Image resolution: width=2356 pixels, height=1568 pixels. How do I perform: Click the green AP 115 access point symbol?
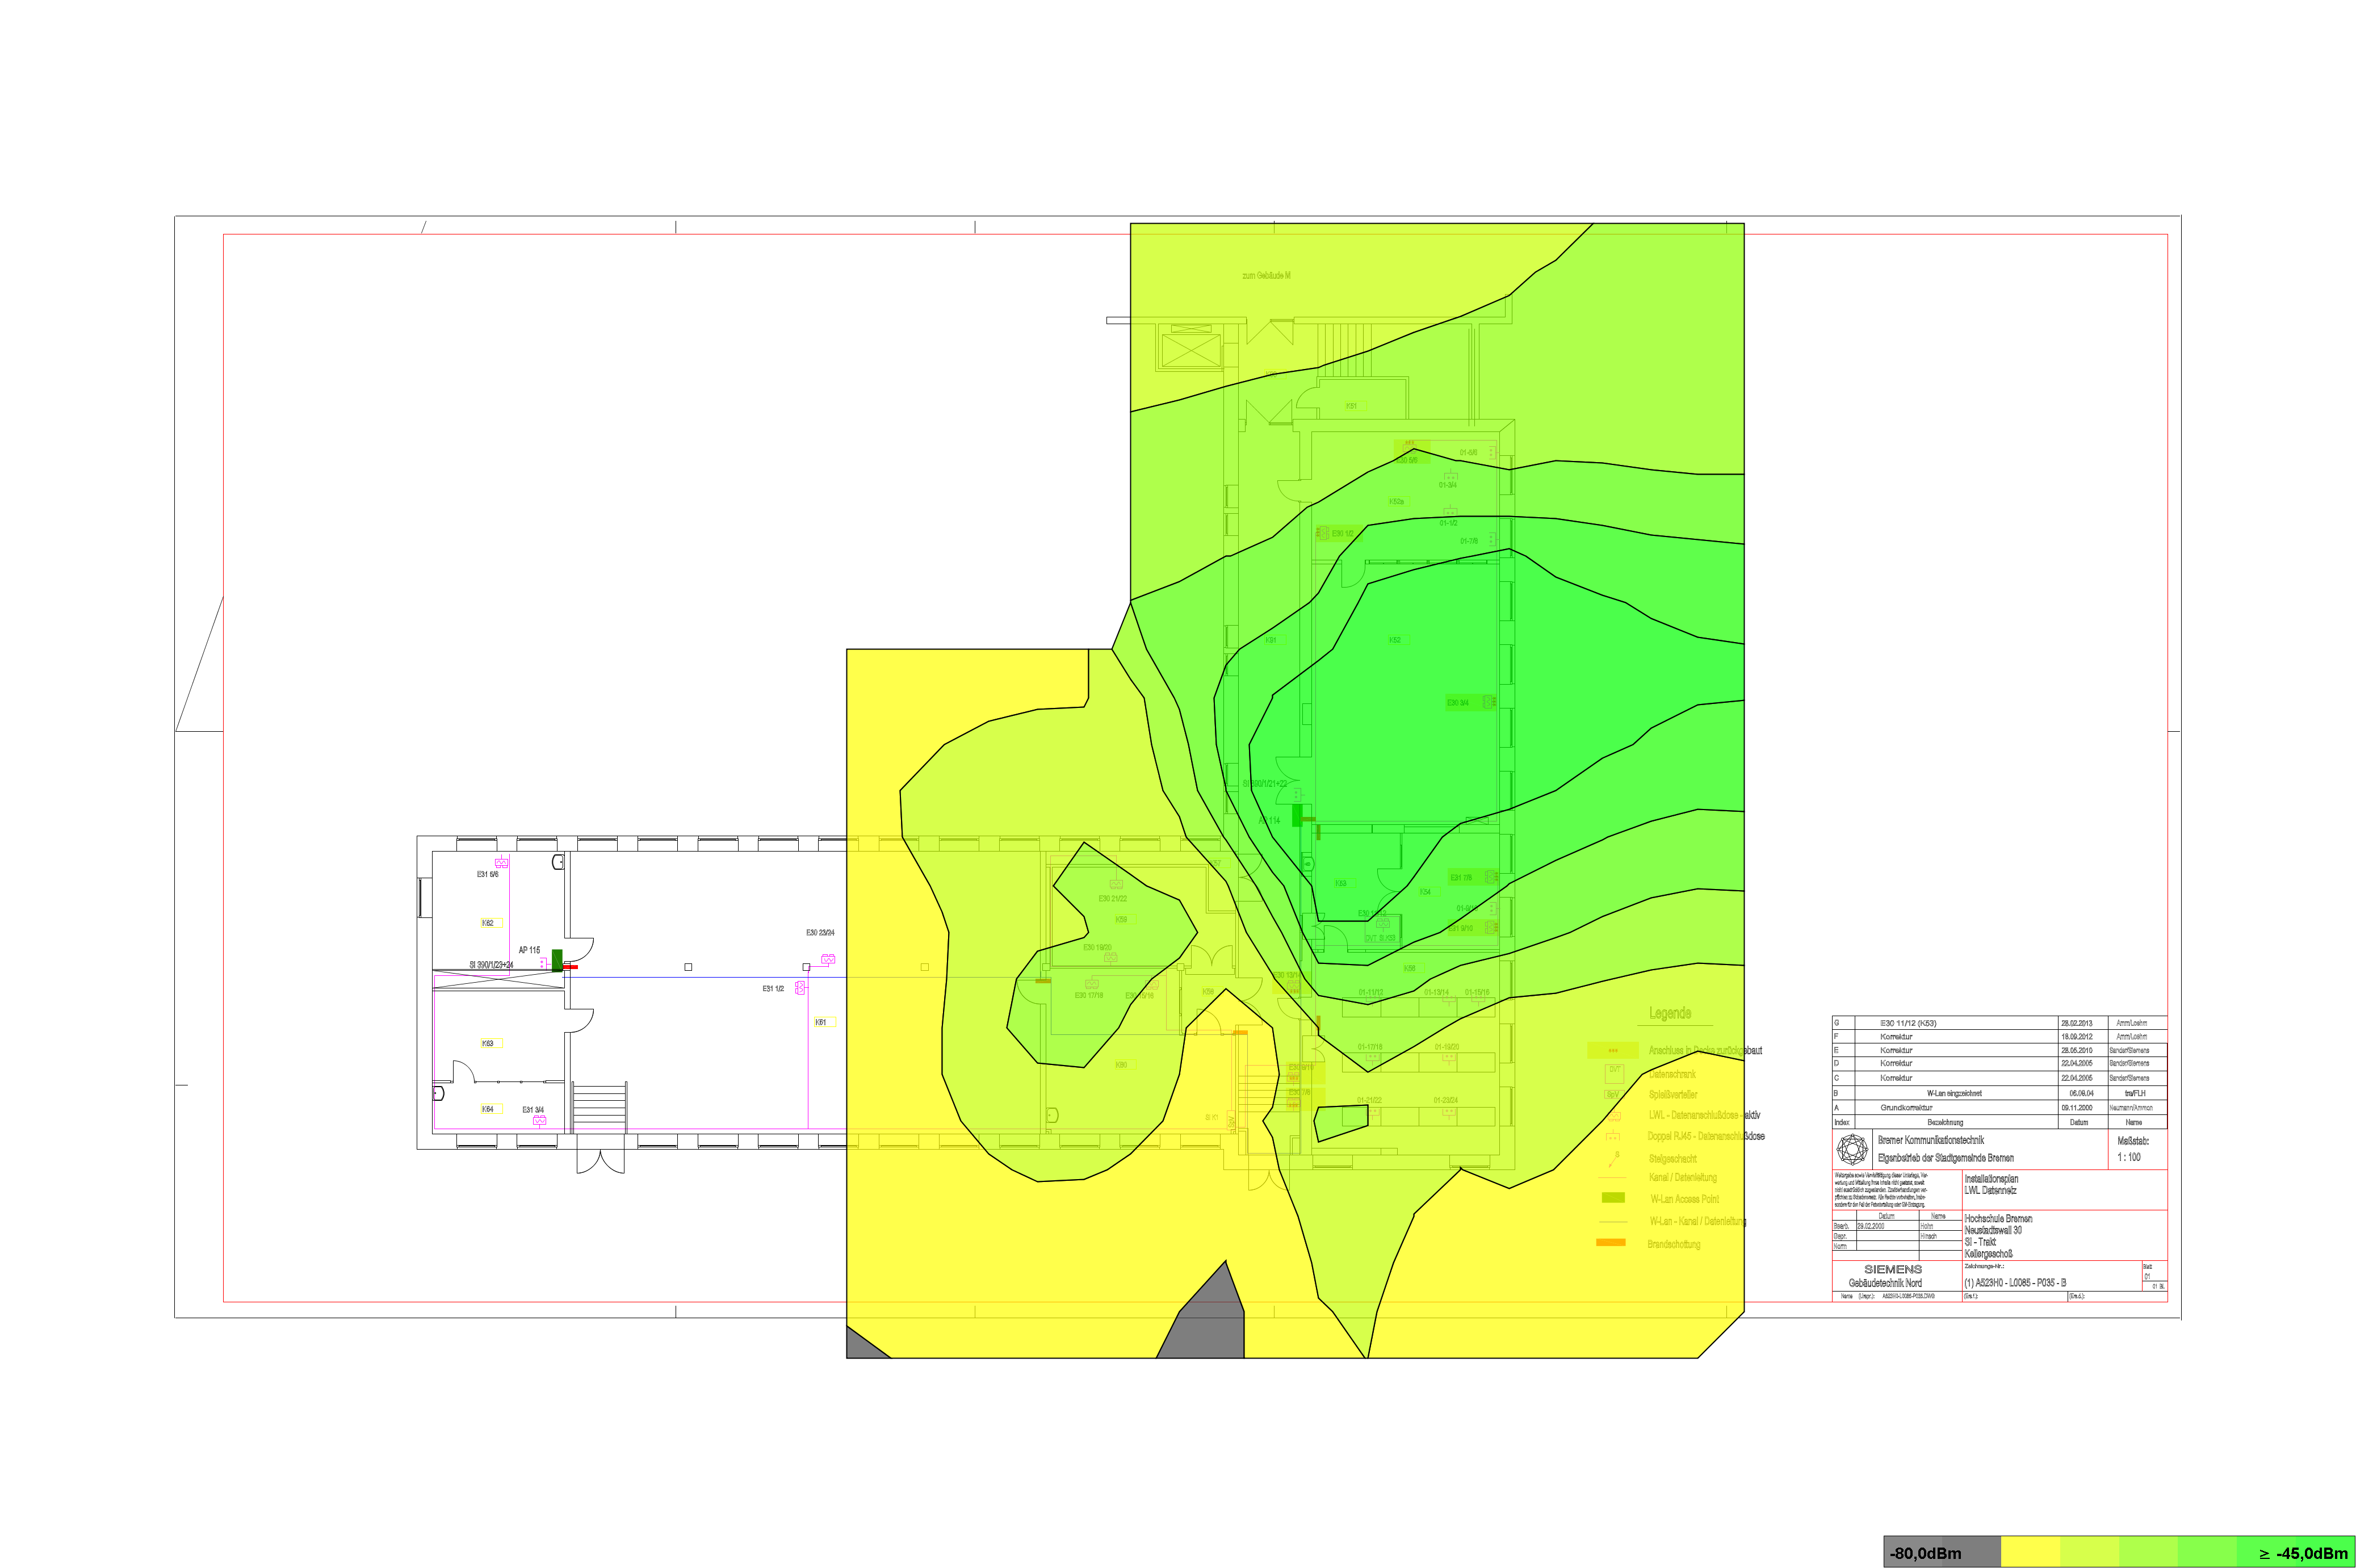(x=557, y=960)
